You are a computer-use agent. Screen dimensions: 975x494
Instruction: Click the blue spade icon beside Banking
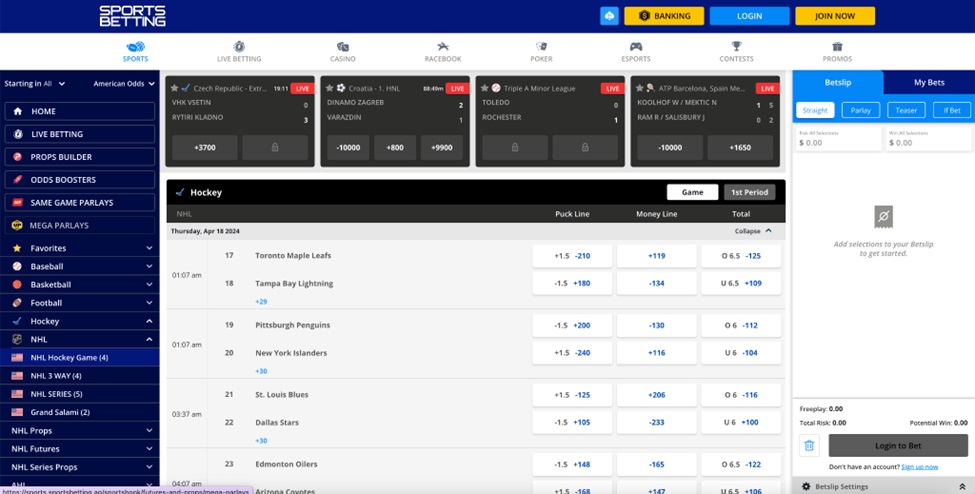click(x=609, y=16)
